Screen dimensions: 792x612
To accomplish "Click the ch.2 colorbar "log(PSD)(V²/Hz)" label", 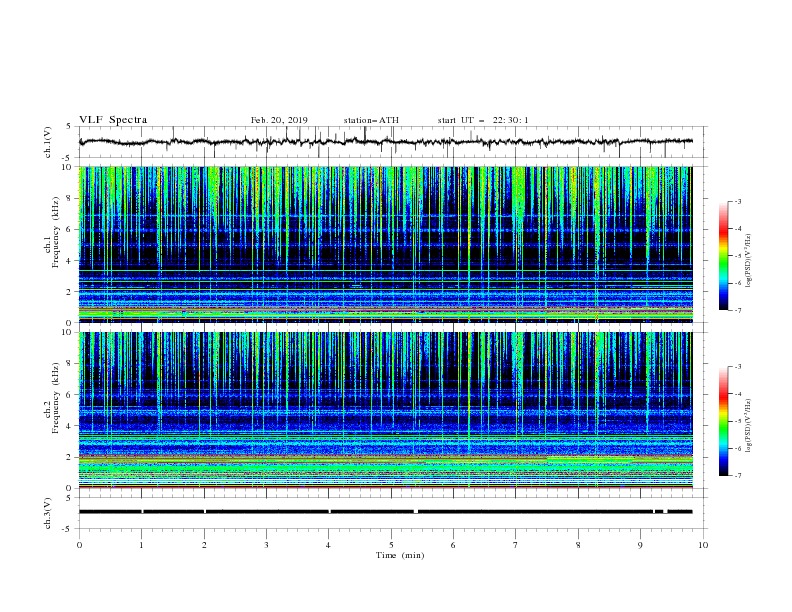I will click(749, 425).
